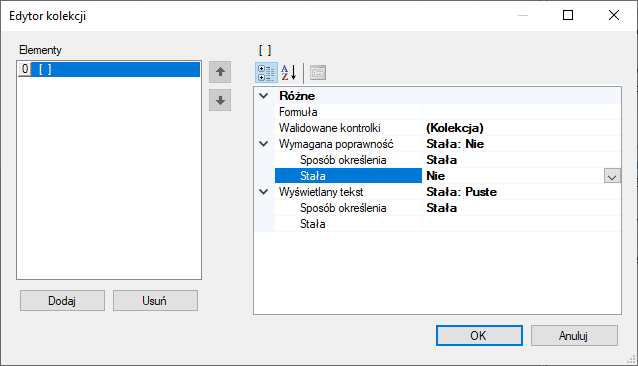
Task: Open the Stała value dropdown showing Nie
Action: click(x=612, y=176)
